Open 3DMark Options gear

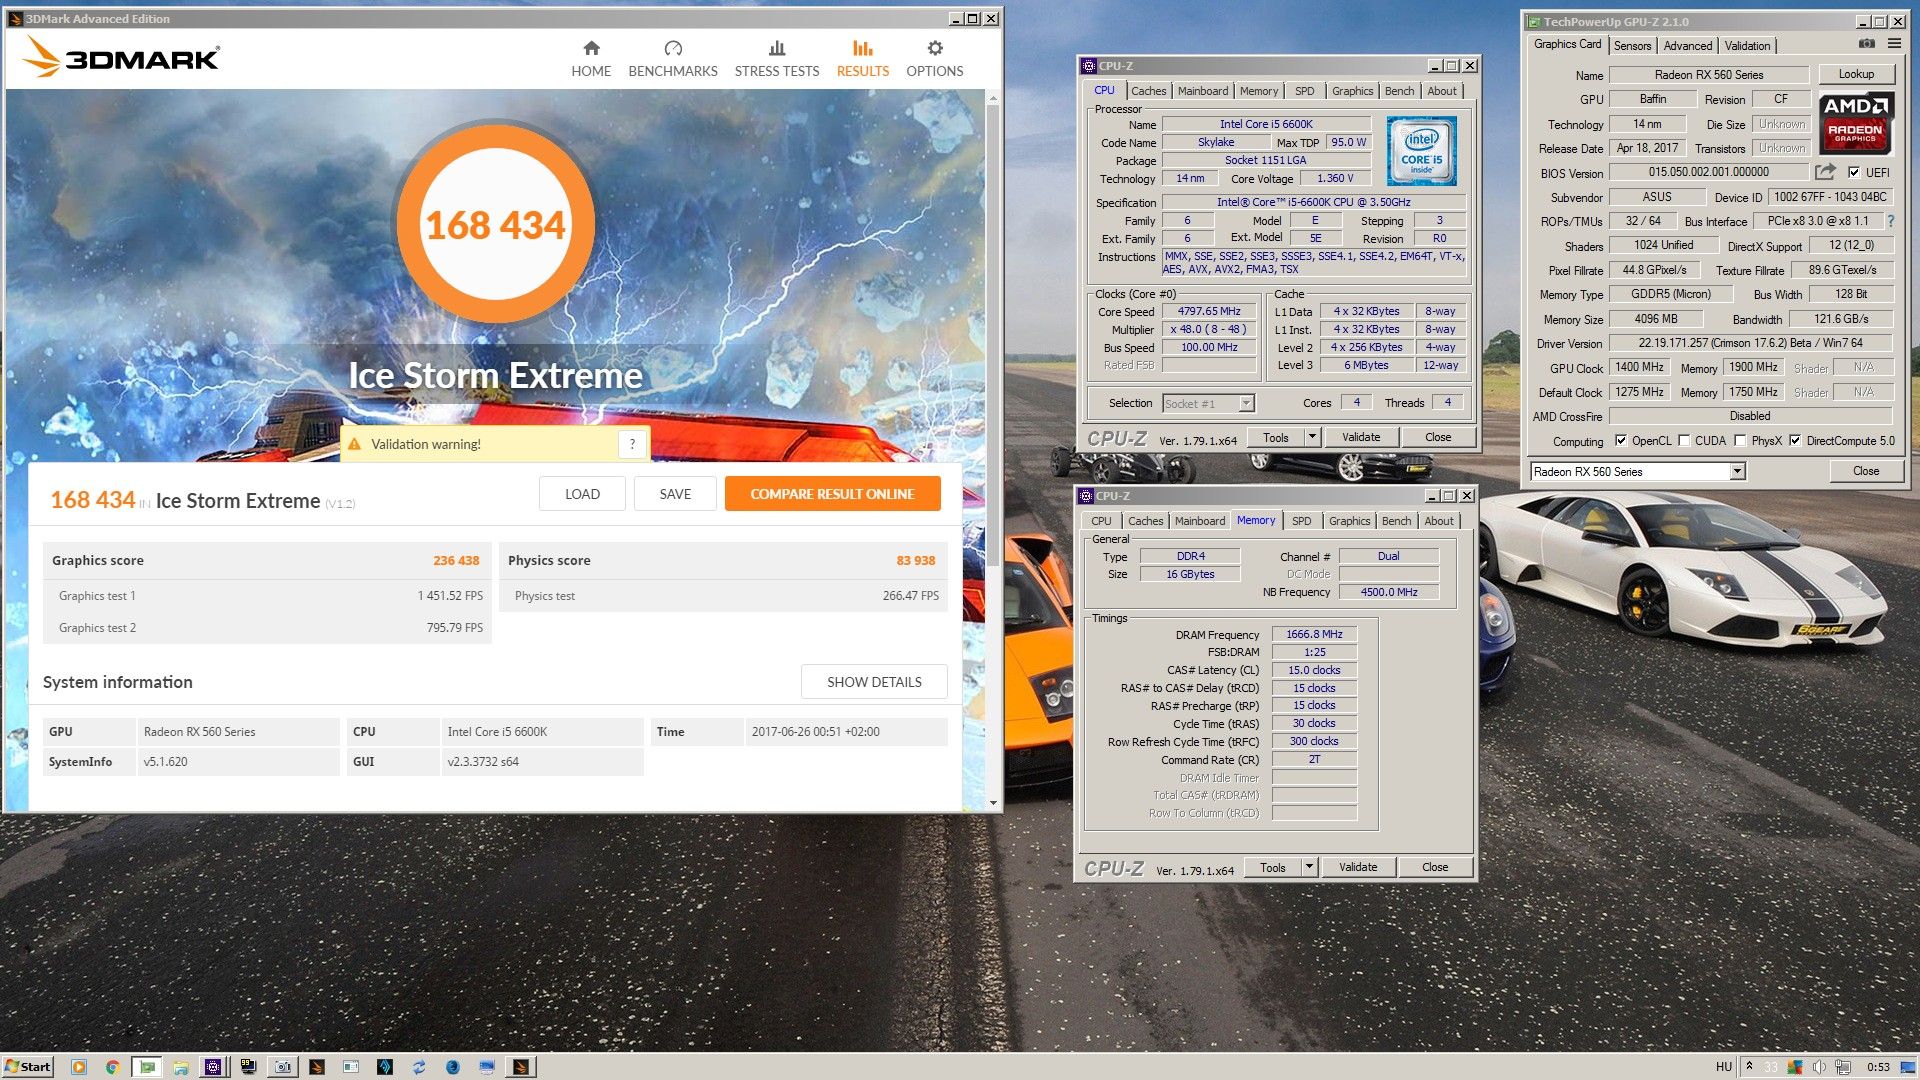934,48
